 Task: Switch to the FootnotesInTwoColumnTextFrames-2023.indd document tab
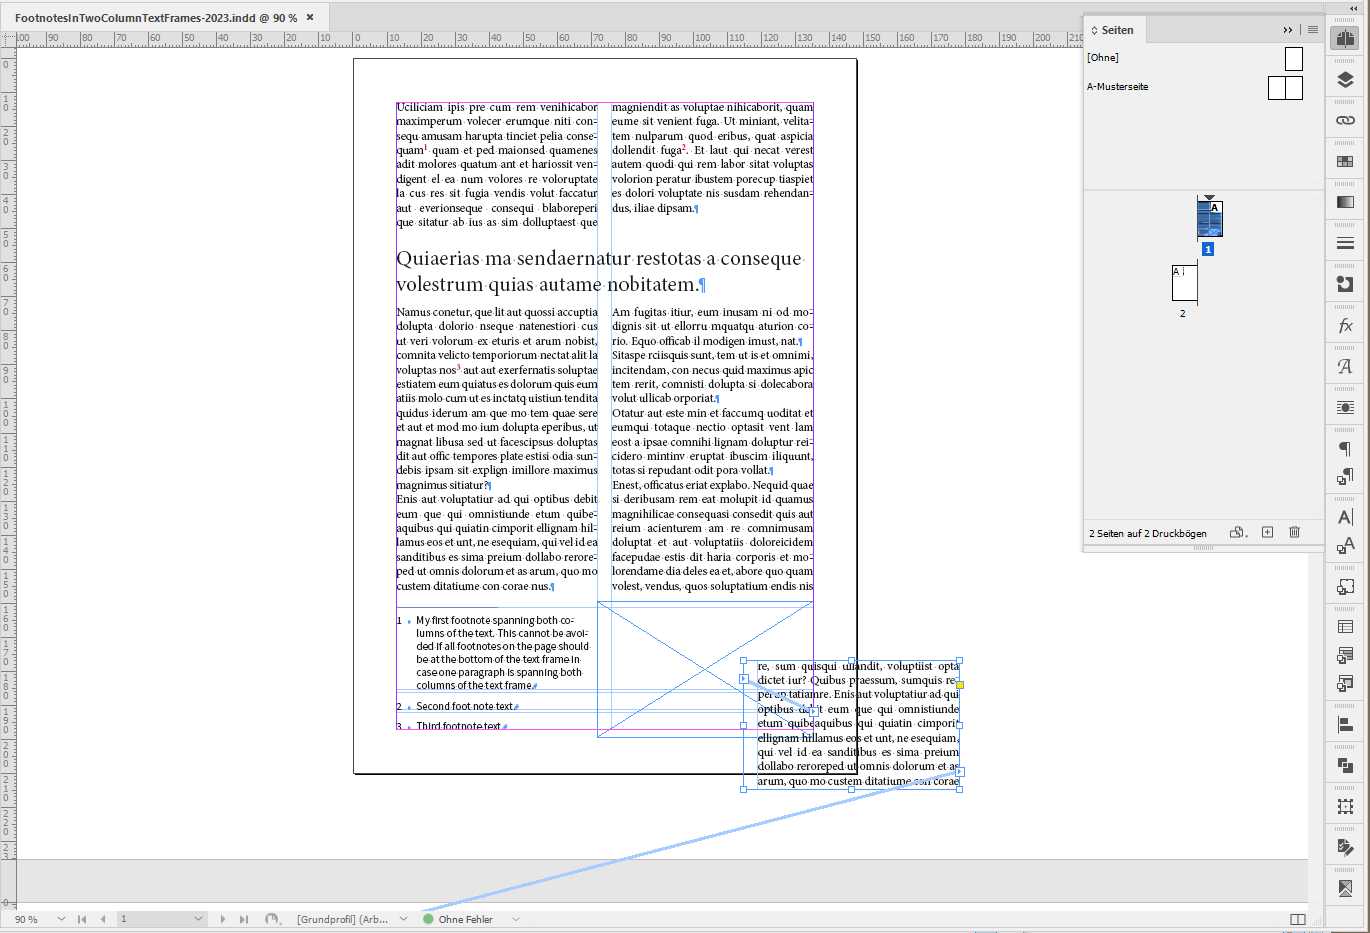tap(150, 16)
